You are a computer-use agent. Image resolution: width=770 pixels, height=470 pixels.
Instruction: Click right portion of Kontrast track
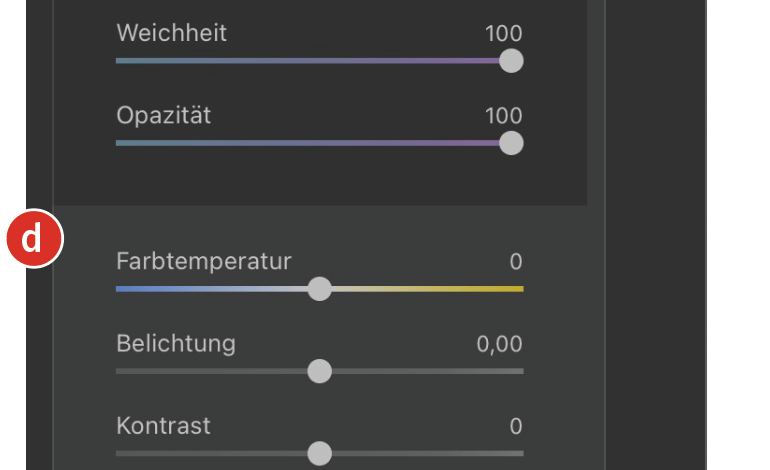tap(440, 453)
